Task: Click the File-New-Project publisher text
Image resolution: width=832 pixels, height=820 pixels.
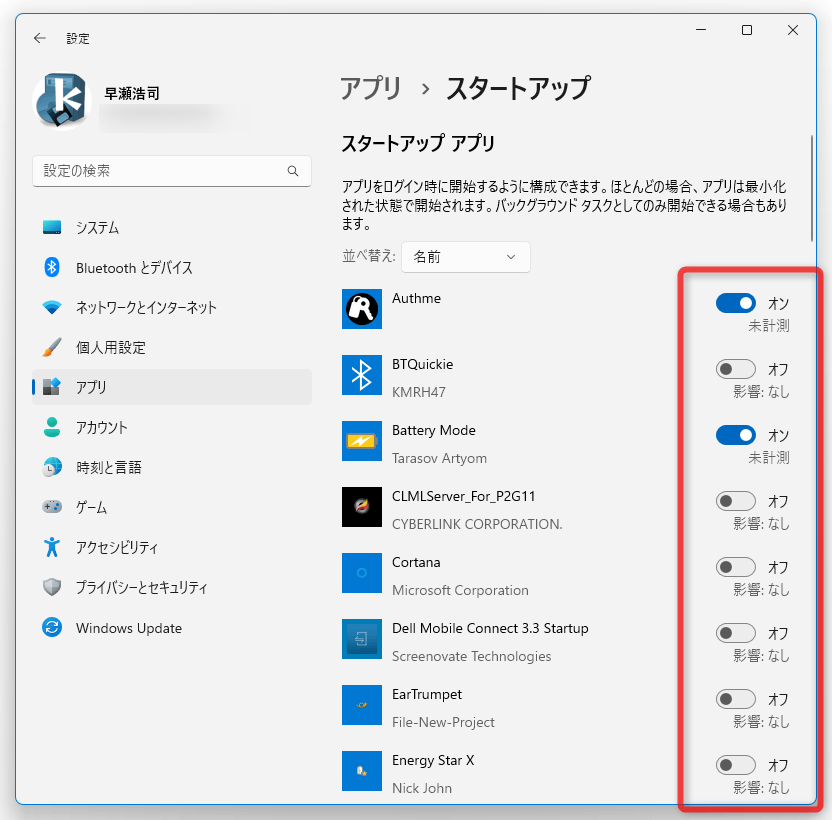Action: point(443,722)
